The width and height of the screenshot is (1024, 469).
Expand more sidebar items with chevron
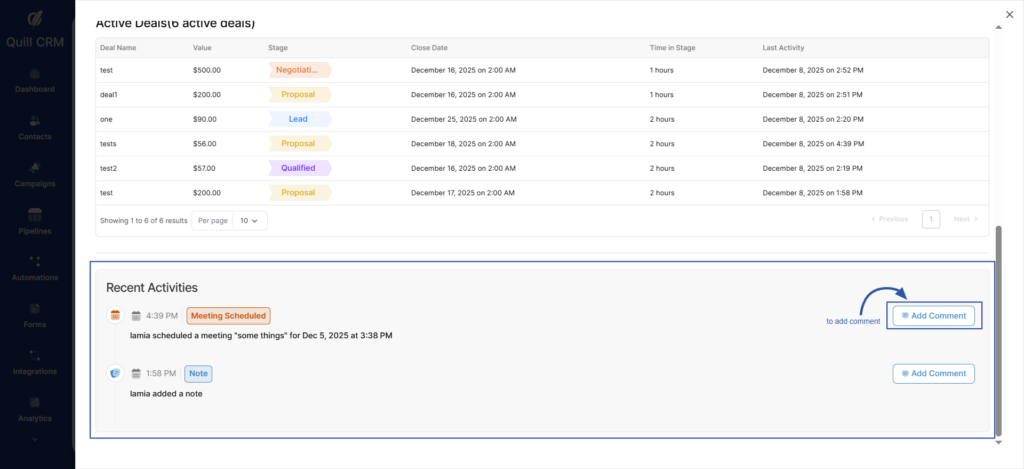(x=35, y=438)
